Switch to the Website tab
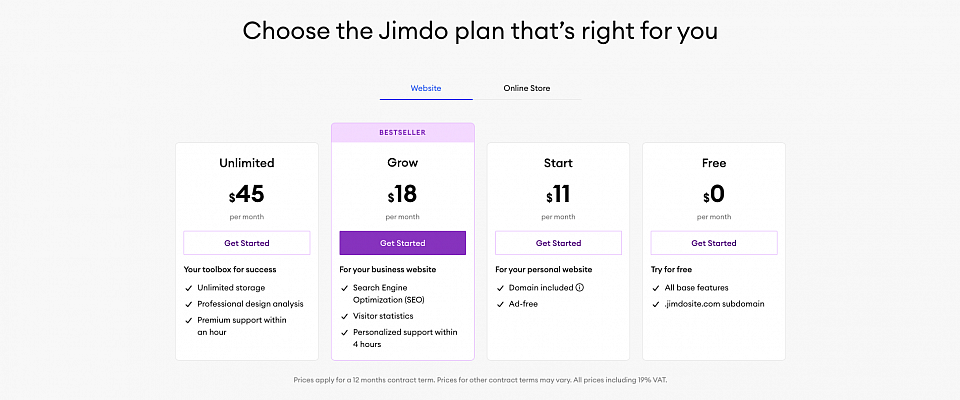The height and width of the screenshot is (400, 960). (426, 89)
